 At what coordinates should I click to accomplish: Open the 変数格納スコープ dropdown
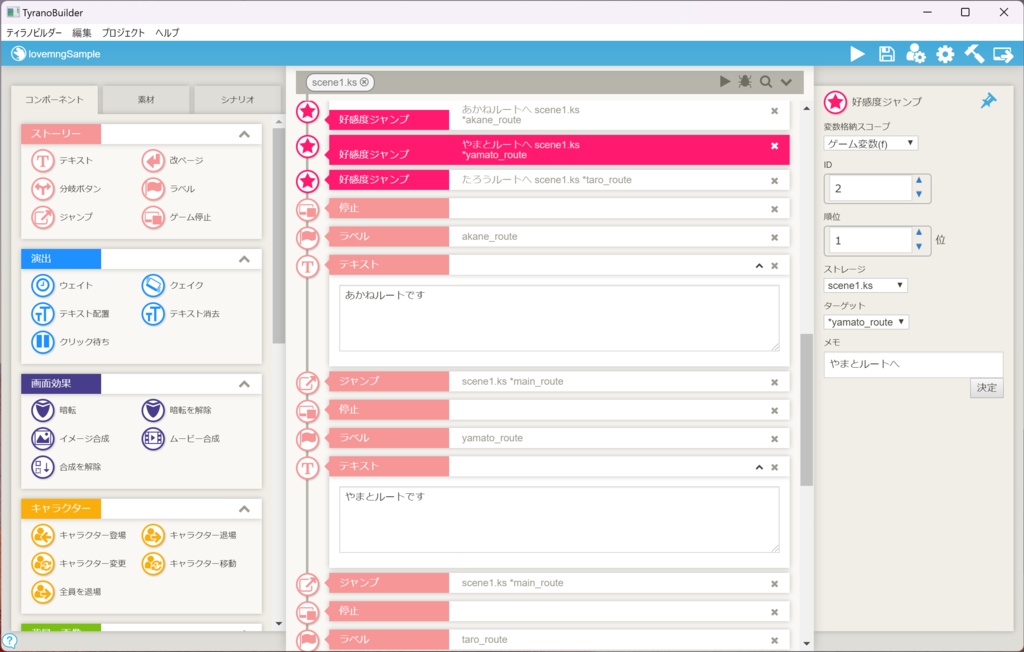coord(871,143)
